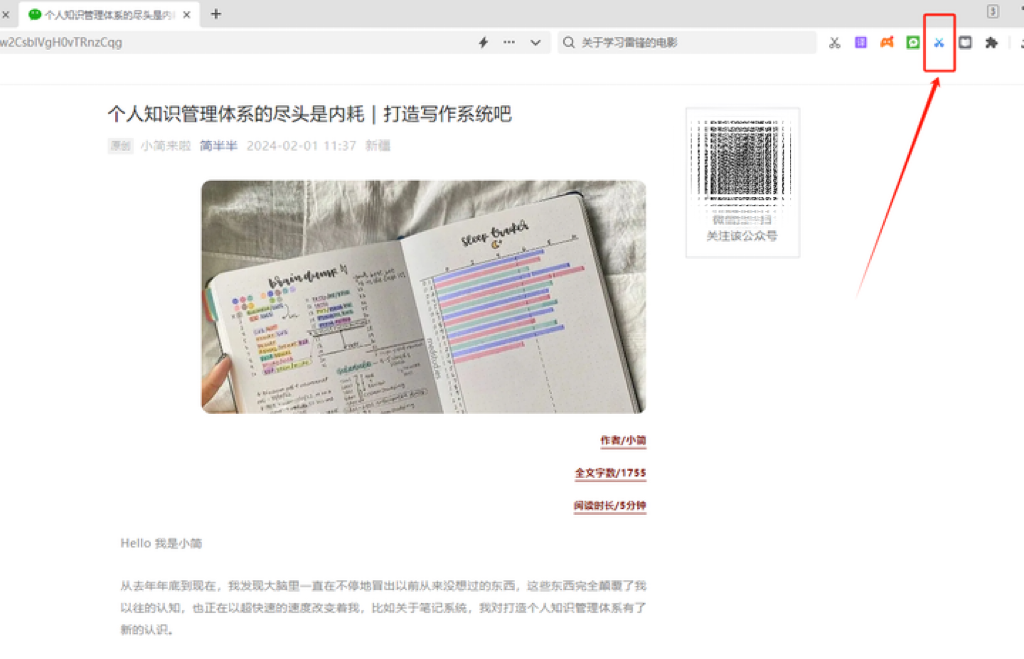Click the author link 简半半
This screenshot has height=659, width=1024.
tap(218, 145)
